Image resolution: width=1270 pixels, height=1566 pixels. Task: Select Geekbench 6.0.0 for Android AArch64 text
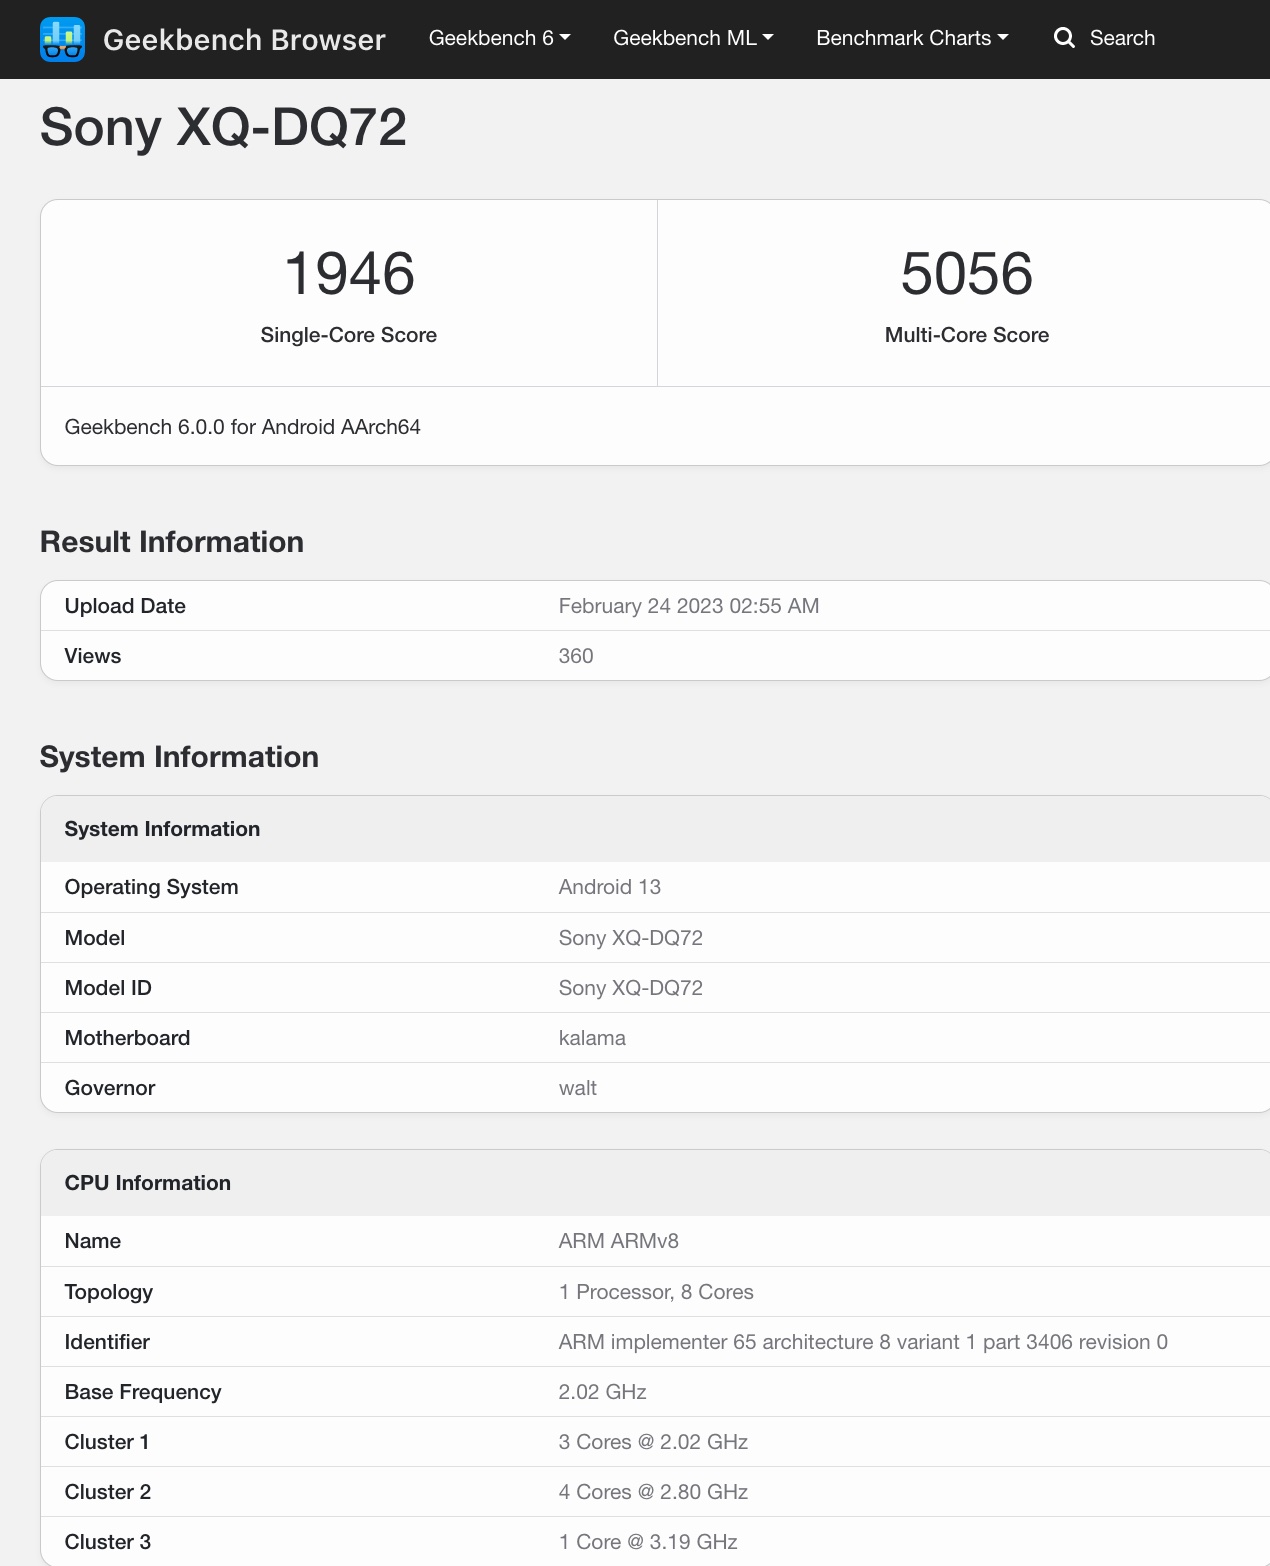click(x=243, y=427)
